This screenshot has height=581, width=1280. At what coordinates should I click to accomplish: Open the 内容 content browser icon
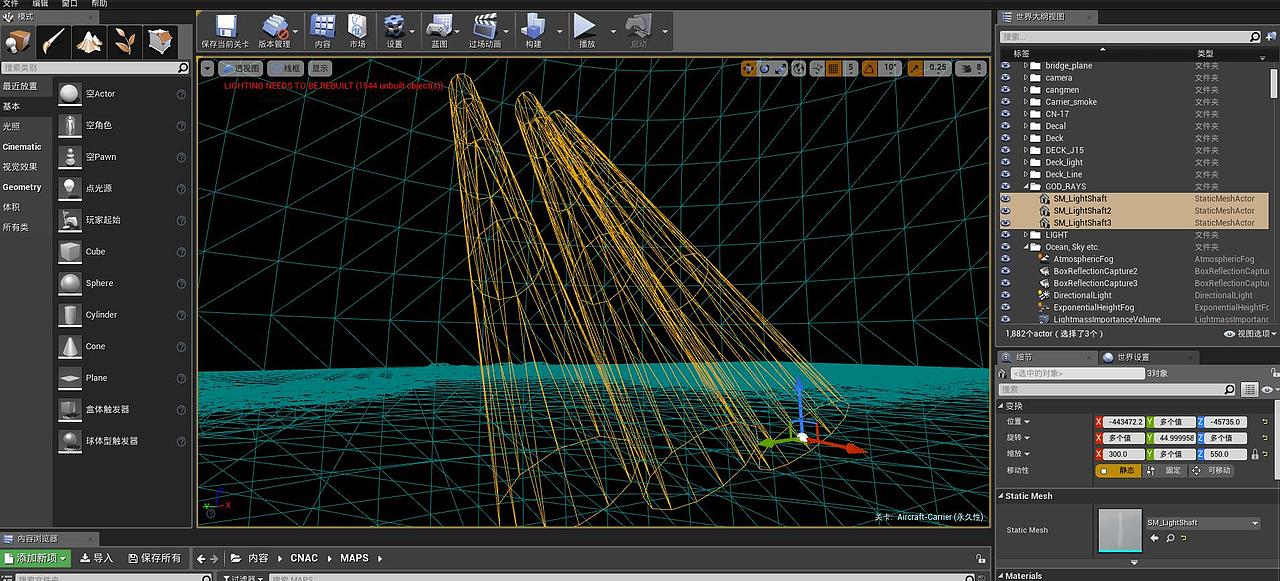point(322,26)
